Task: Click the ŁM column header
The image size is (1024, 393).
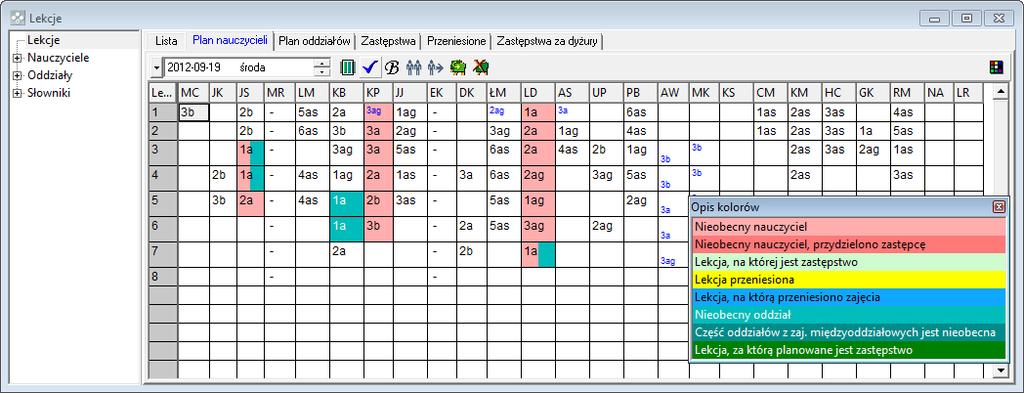Action: [x=504, y=93]
